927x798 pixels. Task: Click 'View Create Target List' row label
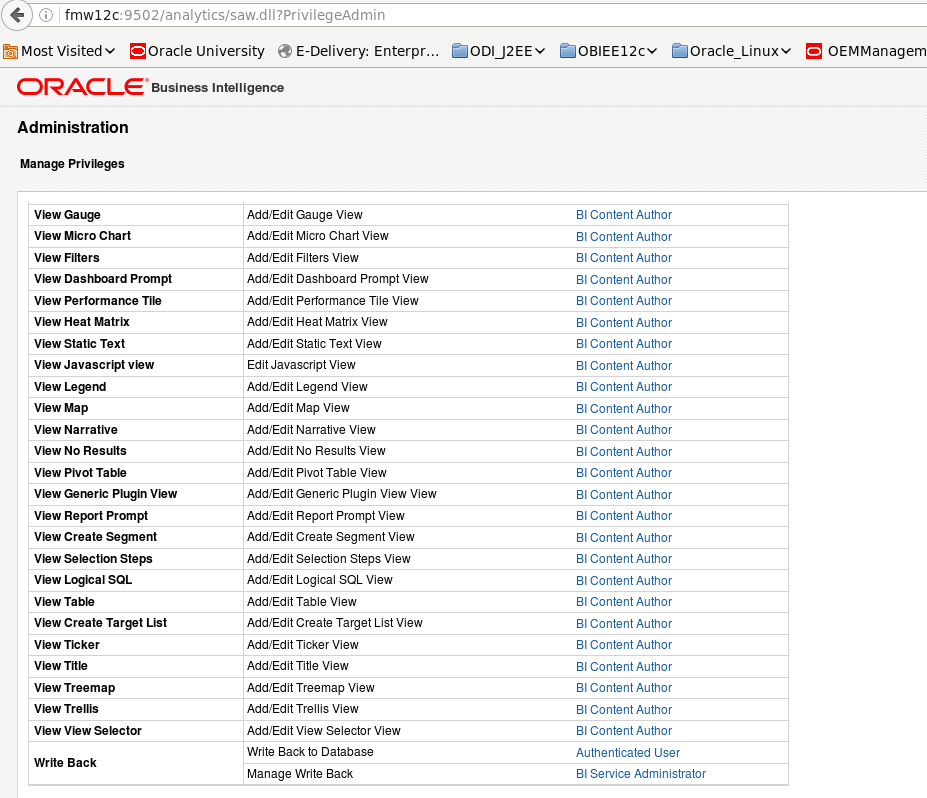(101, 623)
